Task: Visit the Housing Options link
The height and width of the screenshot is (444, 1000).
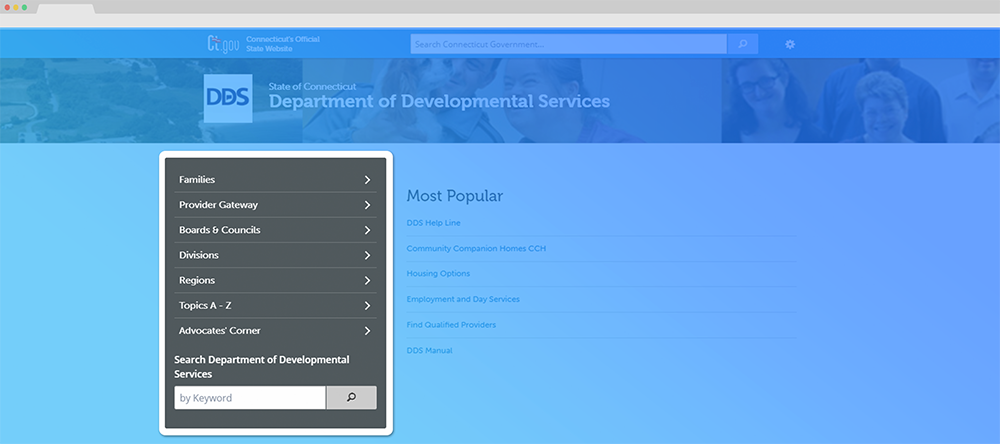Action: pos(438,274)
